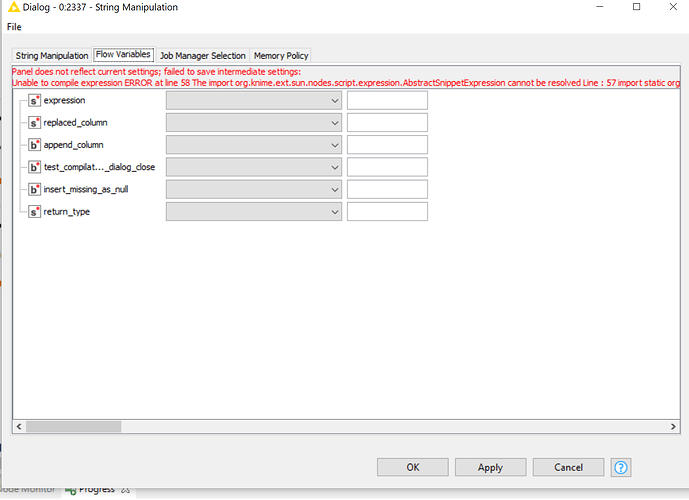Select the return_type setting label
This screenshot has width=689, height=500.
pyautogui.click(x=66, y=212)
